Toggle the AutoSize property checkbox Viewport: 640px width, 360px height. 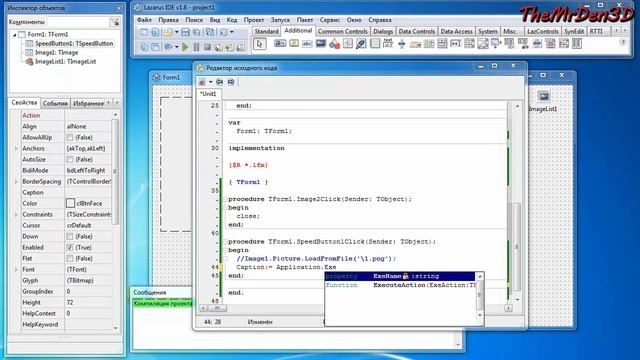click(x=70, y=160)
